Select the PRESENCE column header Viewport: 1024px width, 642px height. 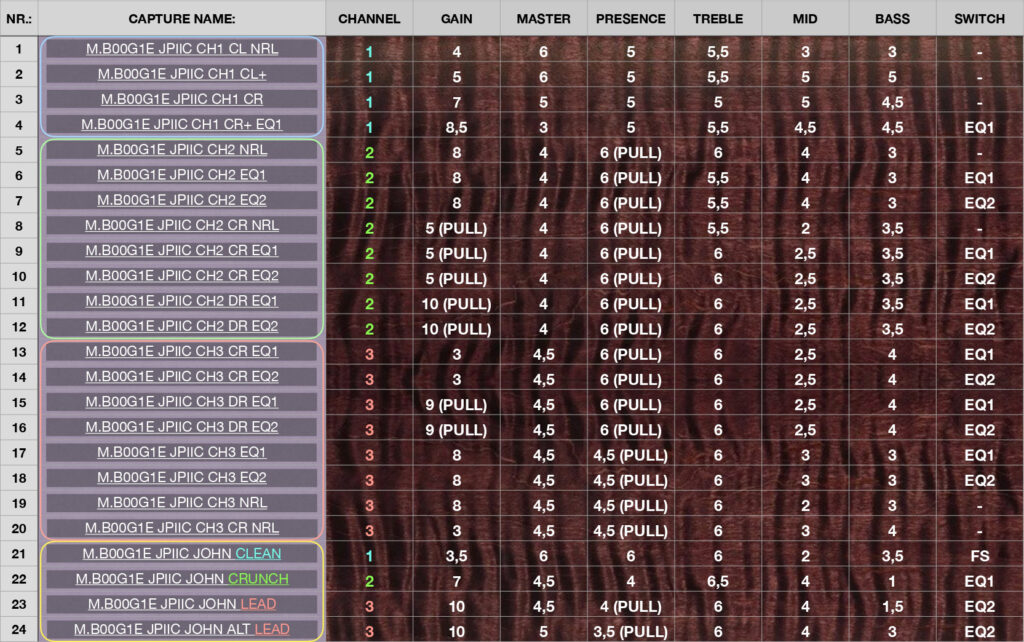(x=630, y=19)
